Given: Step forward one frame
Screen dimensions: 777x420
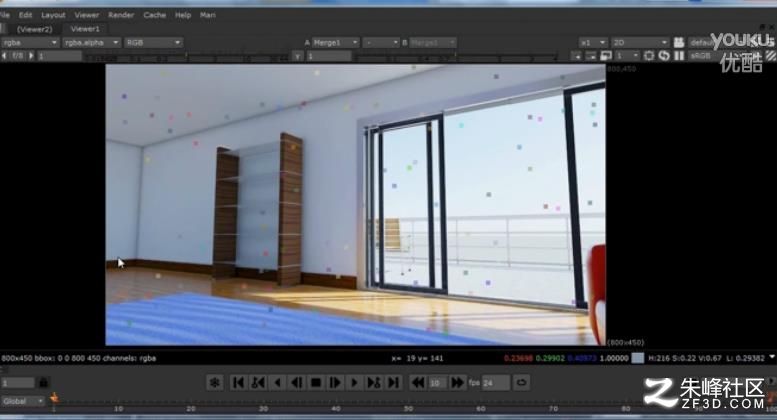Looking at the screenshot, I should 335,382.
